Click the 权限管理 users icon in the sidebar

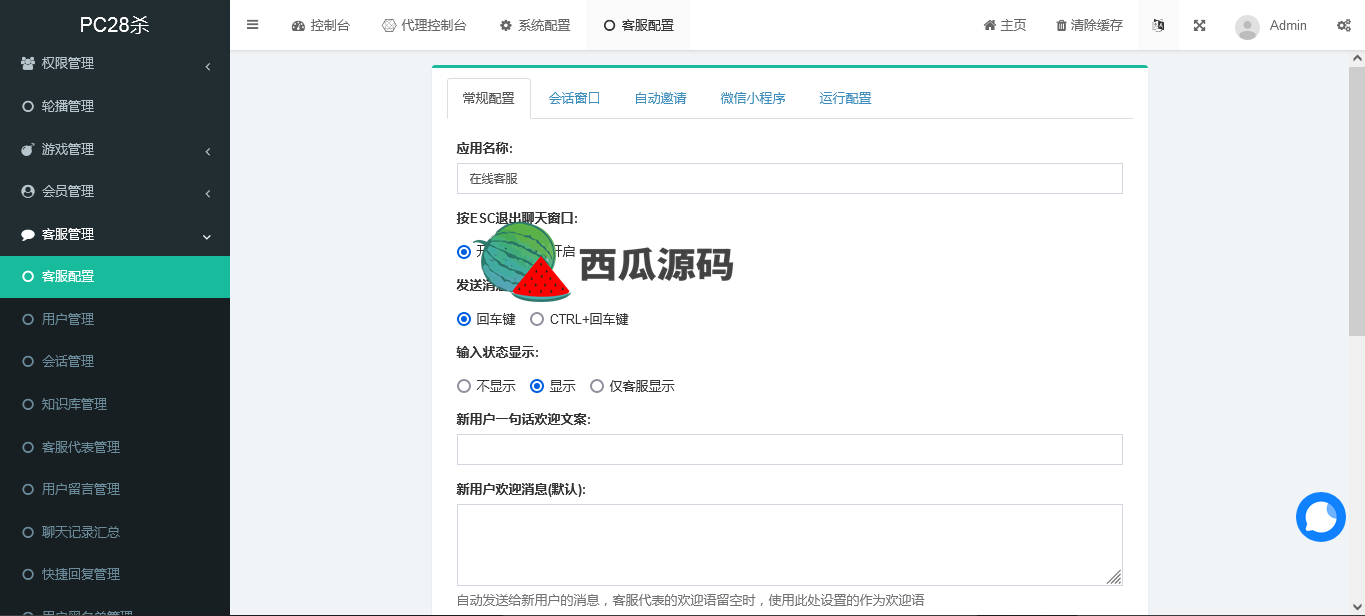28,63
